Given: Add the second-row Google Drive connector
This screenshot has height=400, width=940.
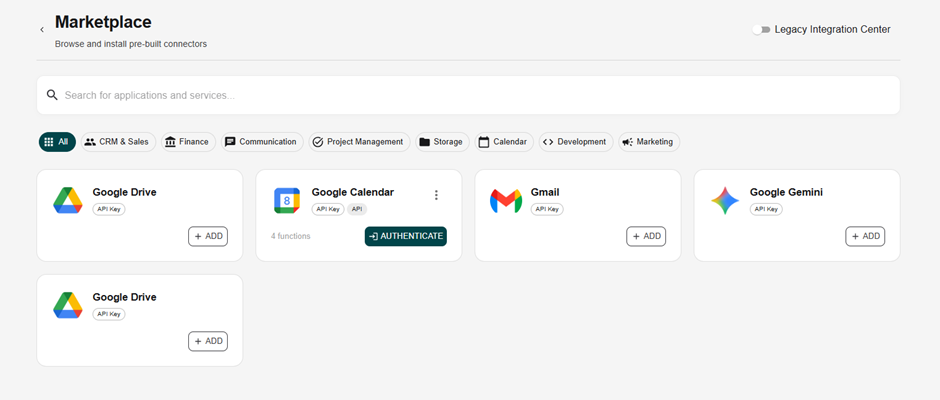Looking at the screenshot, I should click(208, 341).
